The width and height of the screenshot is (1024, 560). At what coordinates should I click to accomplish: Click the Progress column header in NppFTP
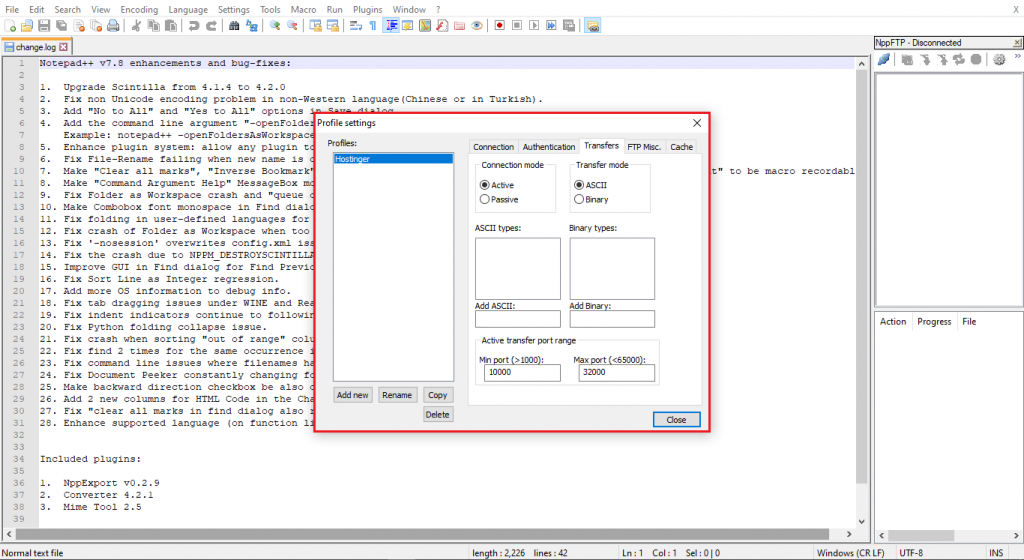click(x=934, y=322)
